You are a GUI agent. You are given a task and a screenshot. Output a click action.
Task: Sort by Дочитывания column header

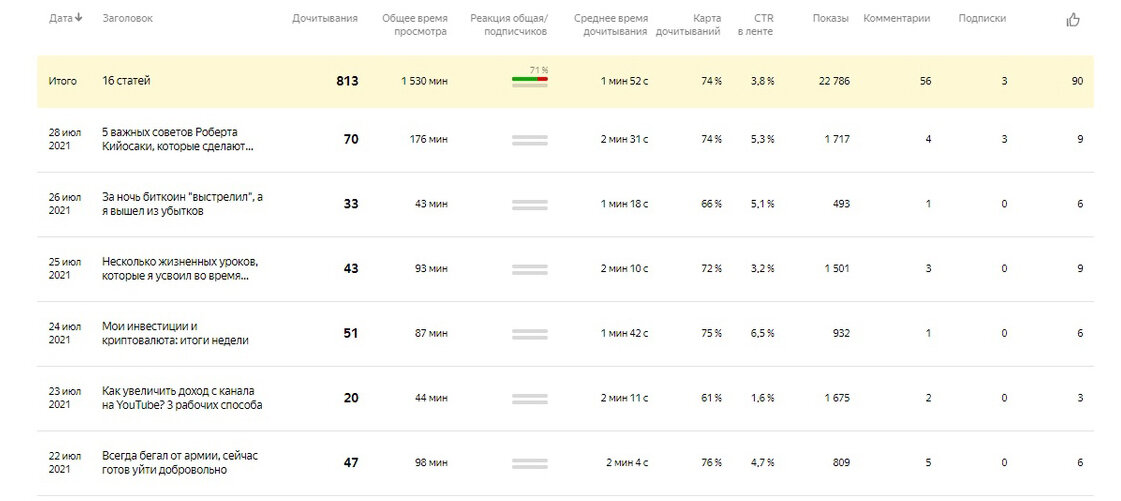pos(325,19)
